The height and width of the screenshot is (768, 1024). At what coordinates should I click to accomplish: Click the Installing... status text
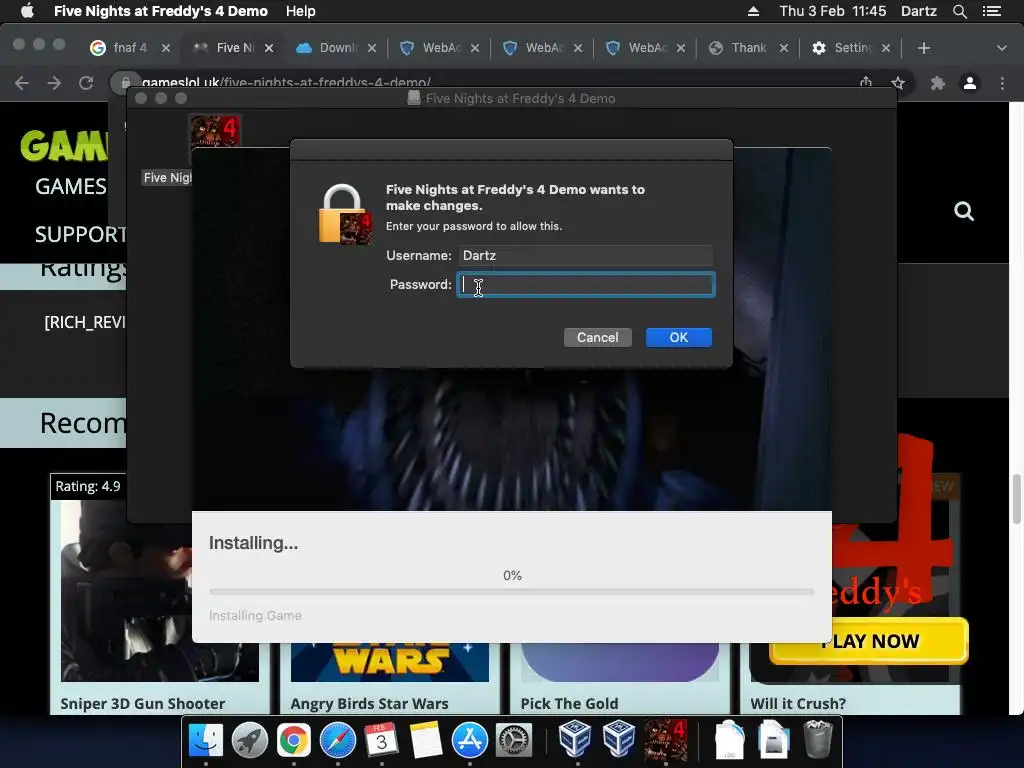[x=253, y=543]
